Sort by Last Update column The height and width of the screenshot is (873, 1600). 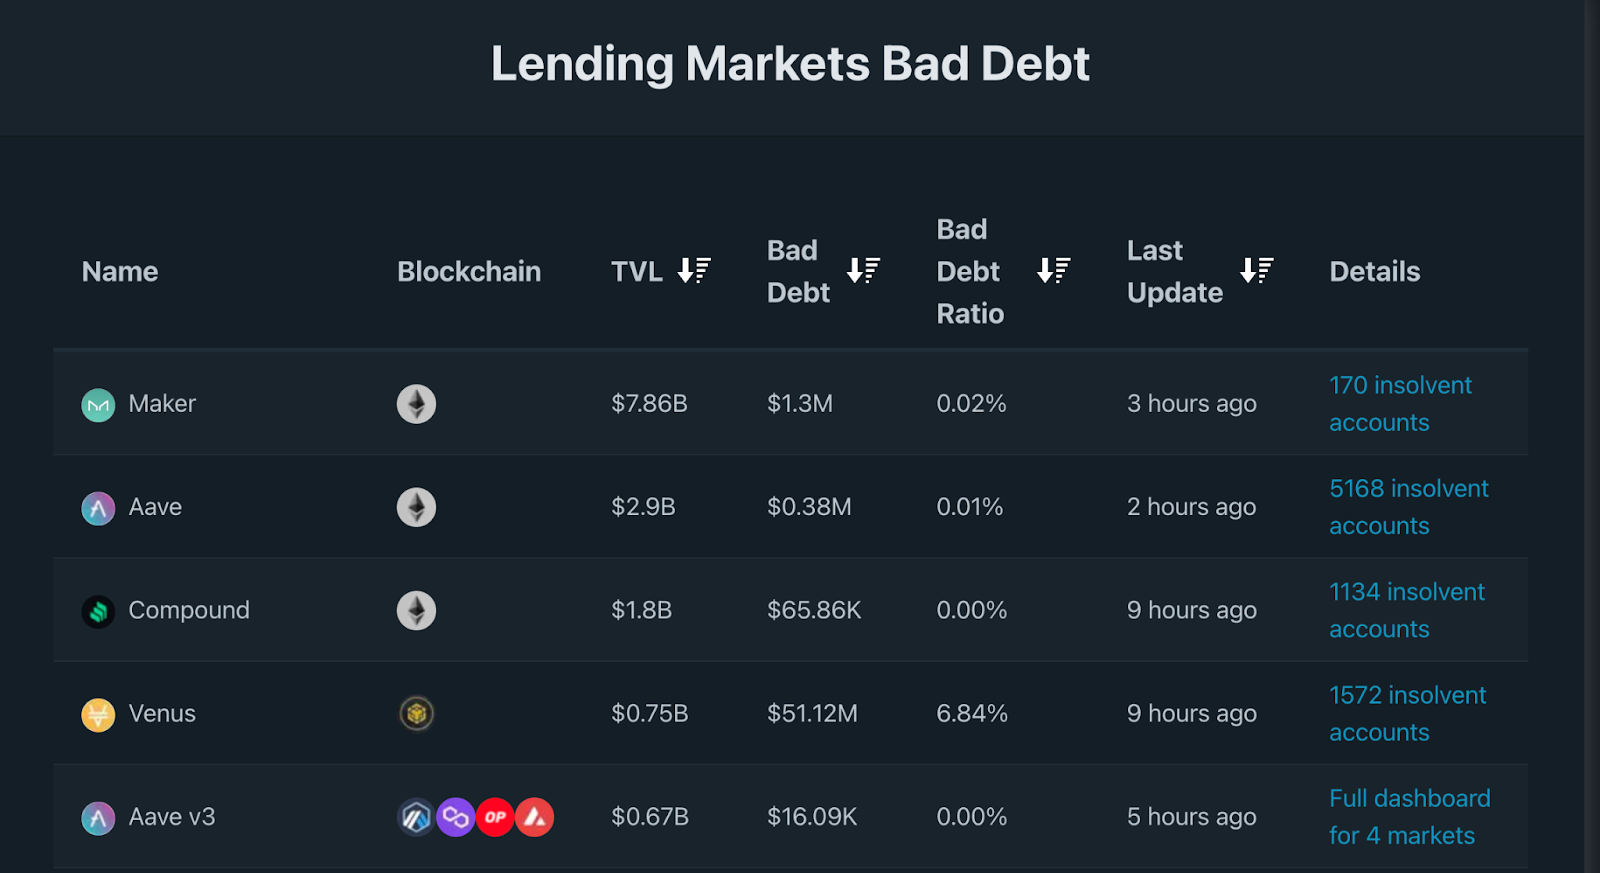pyautogui.click(x=1256, y=271)
